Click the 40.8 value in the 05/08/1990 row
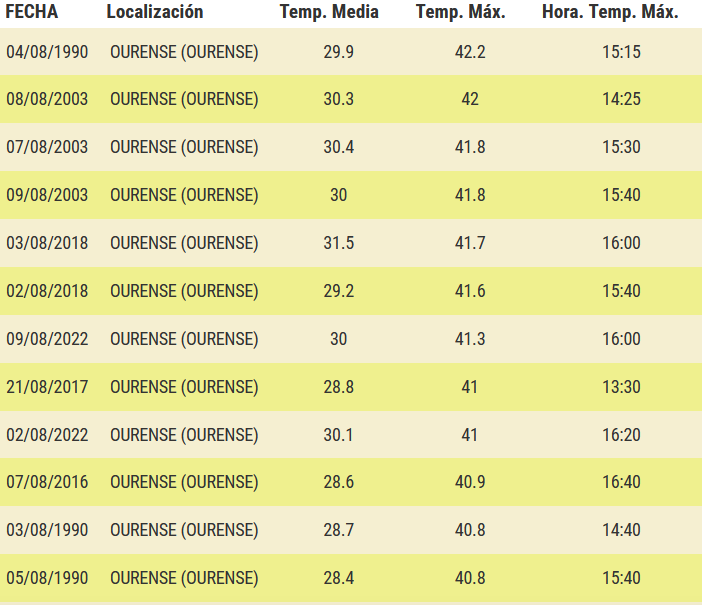702x605 pixels. (x=470, y=578)
